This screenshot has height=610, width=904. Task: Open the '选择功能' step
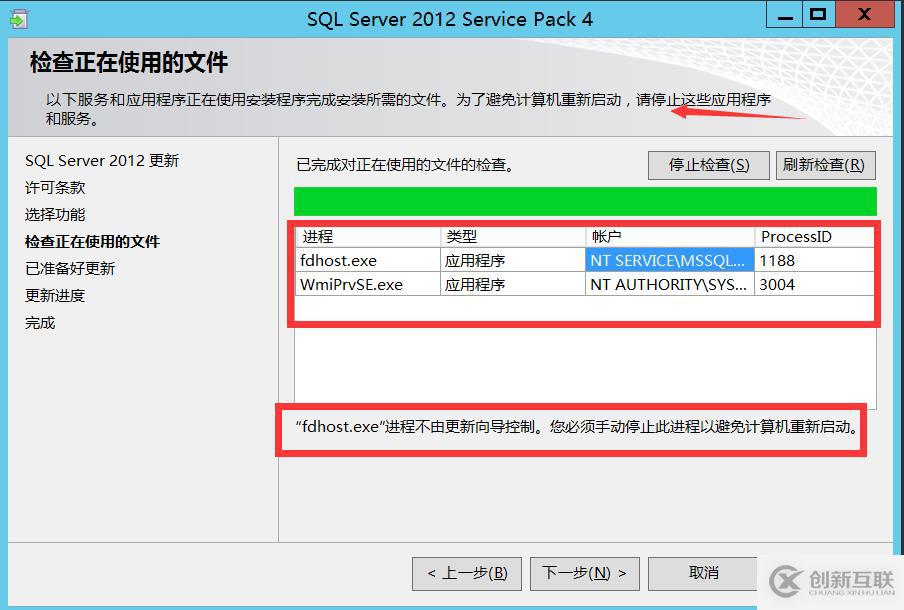[x=57, y=214]
